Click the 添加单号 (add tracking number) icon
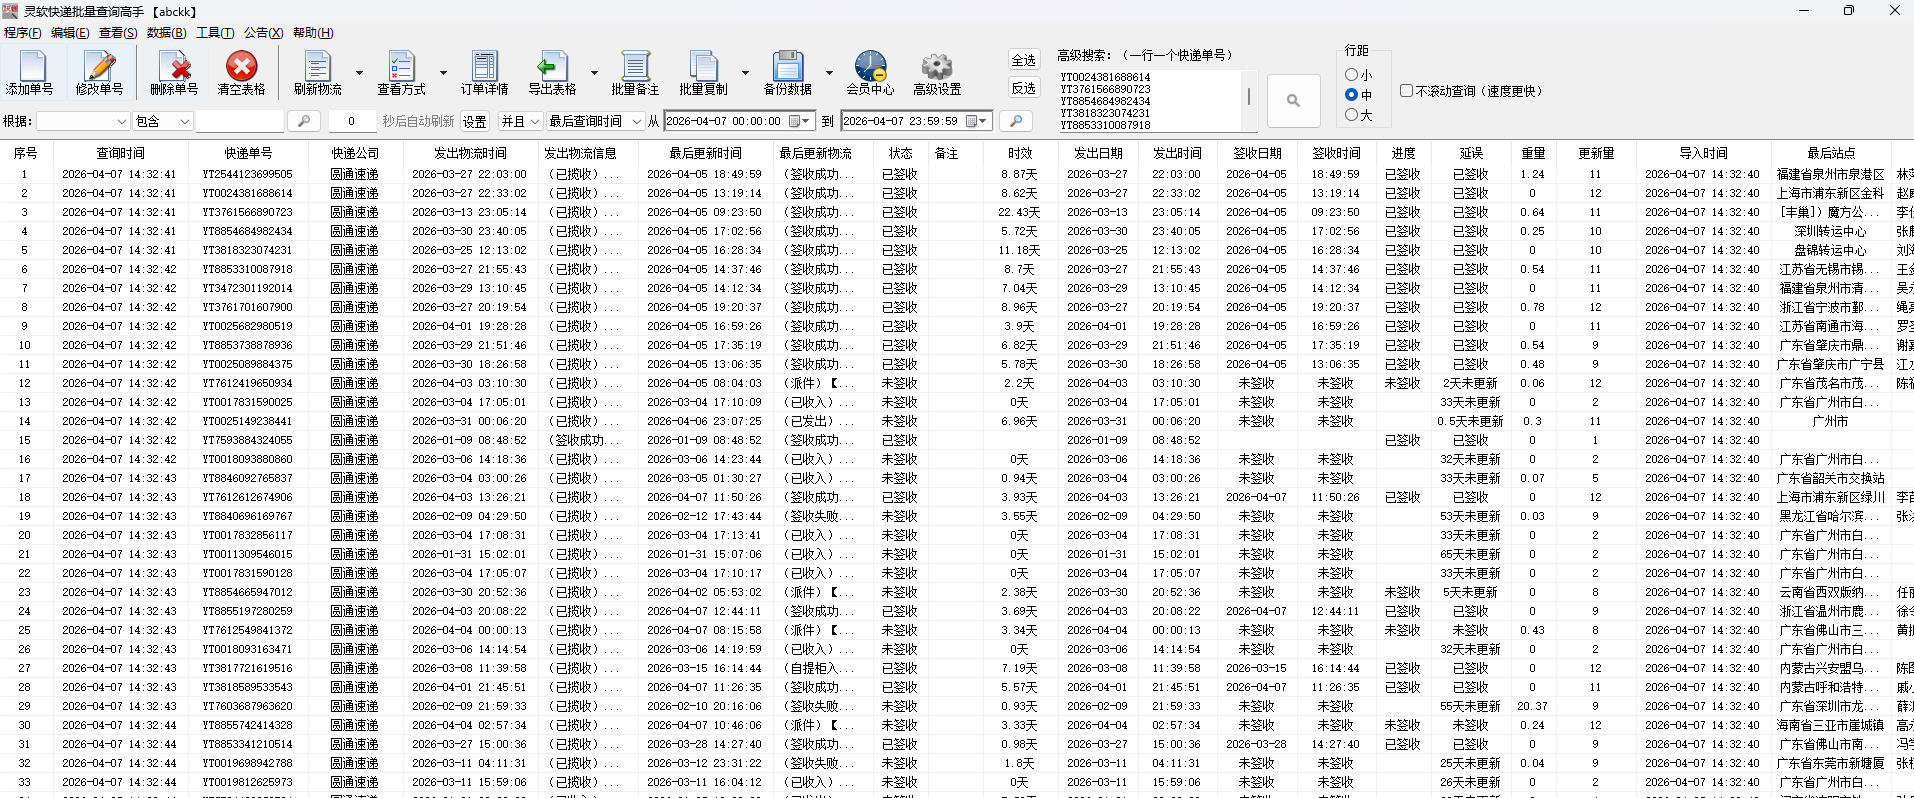 30,68
